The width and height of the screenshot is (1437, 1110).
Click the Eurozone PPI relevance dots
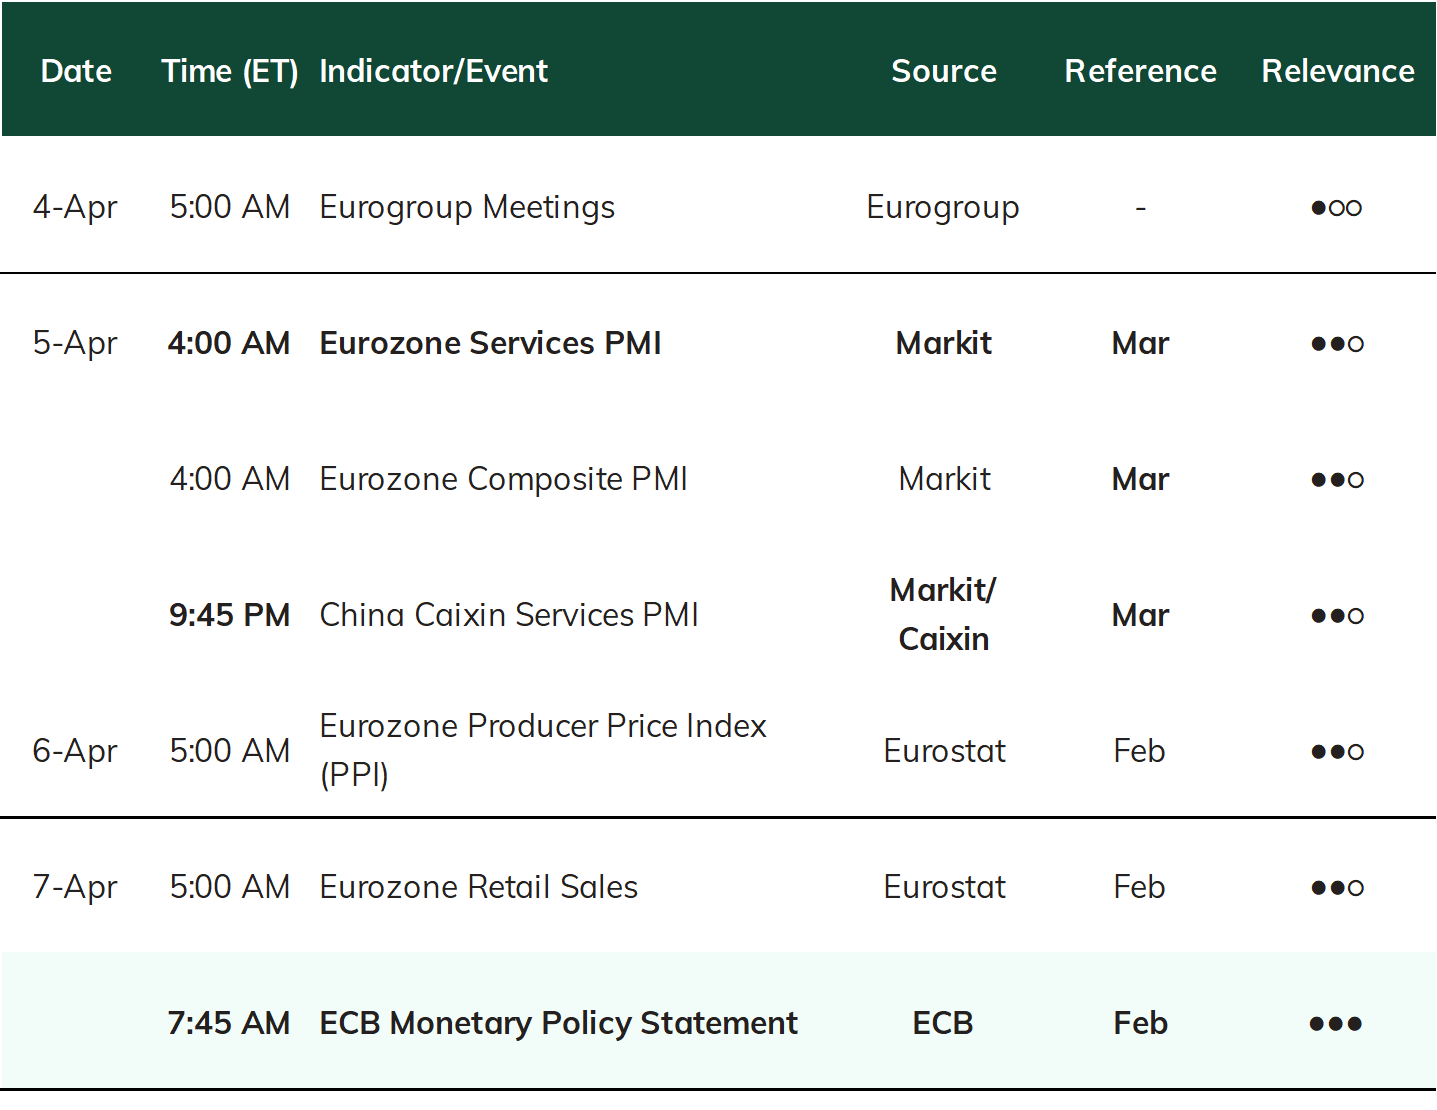(x=1337, y=752)
